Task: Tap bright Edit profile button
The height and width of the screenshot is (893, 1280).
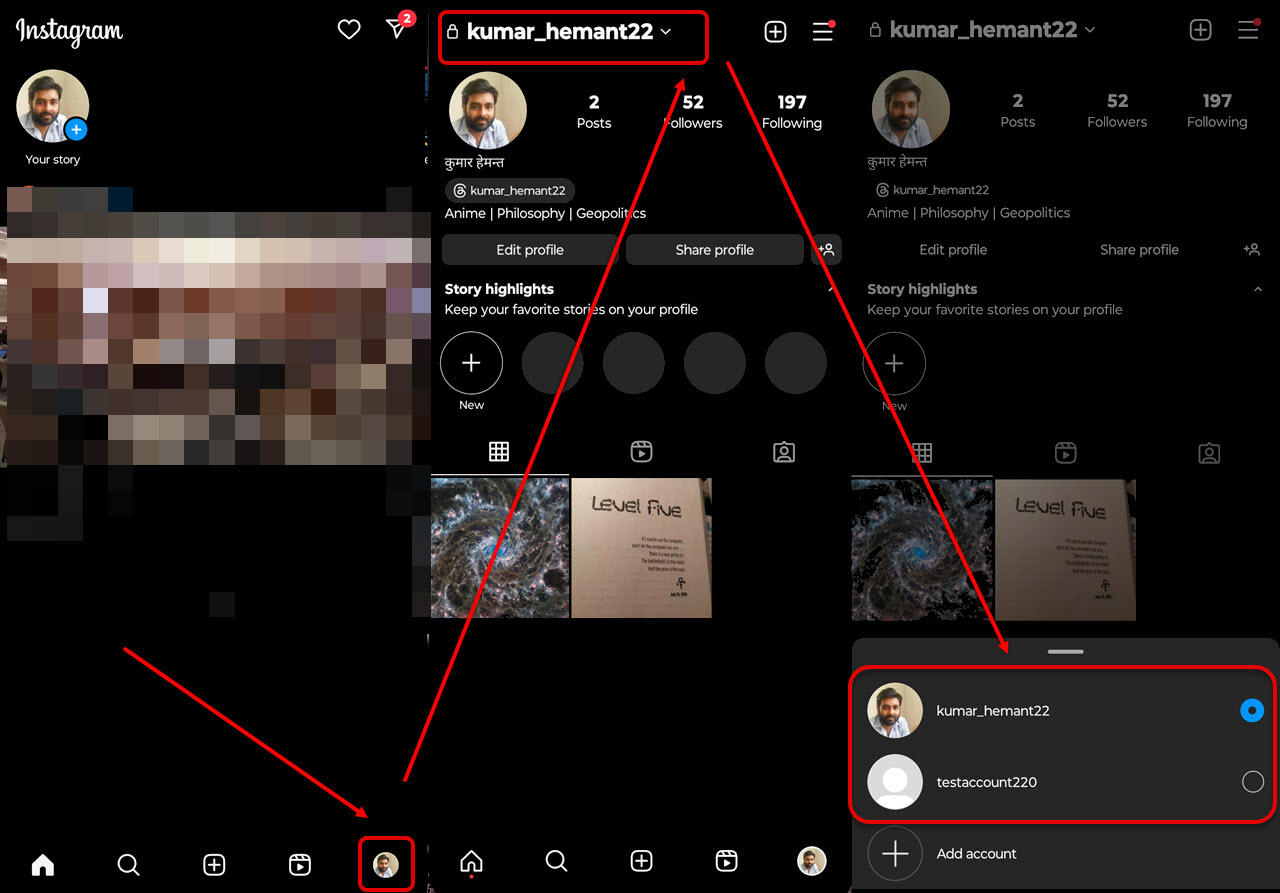Action: (x=530, y=250)
